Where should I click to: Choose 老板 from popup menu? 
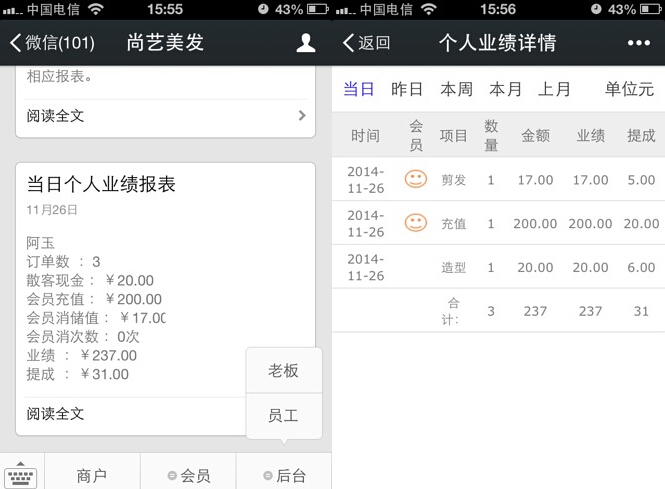click(x=283, y=371)
